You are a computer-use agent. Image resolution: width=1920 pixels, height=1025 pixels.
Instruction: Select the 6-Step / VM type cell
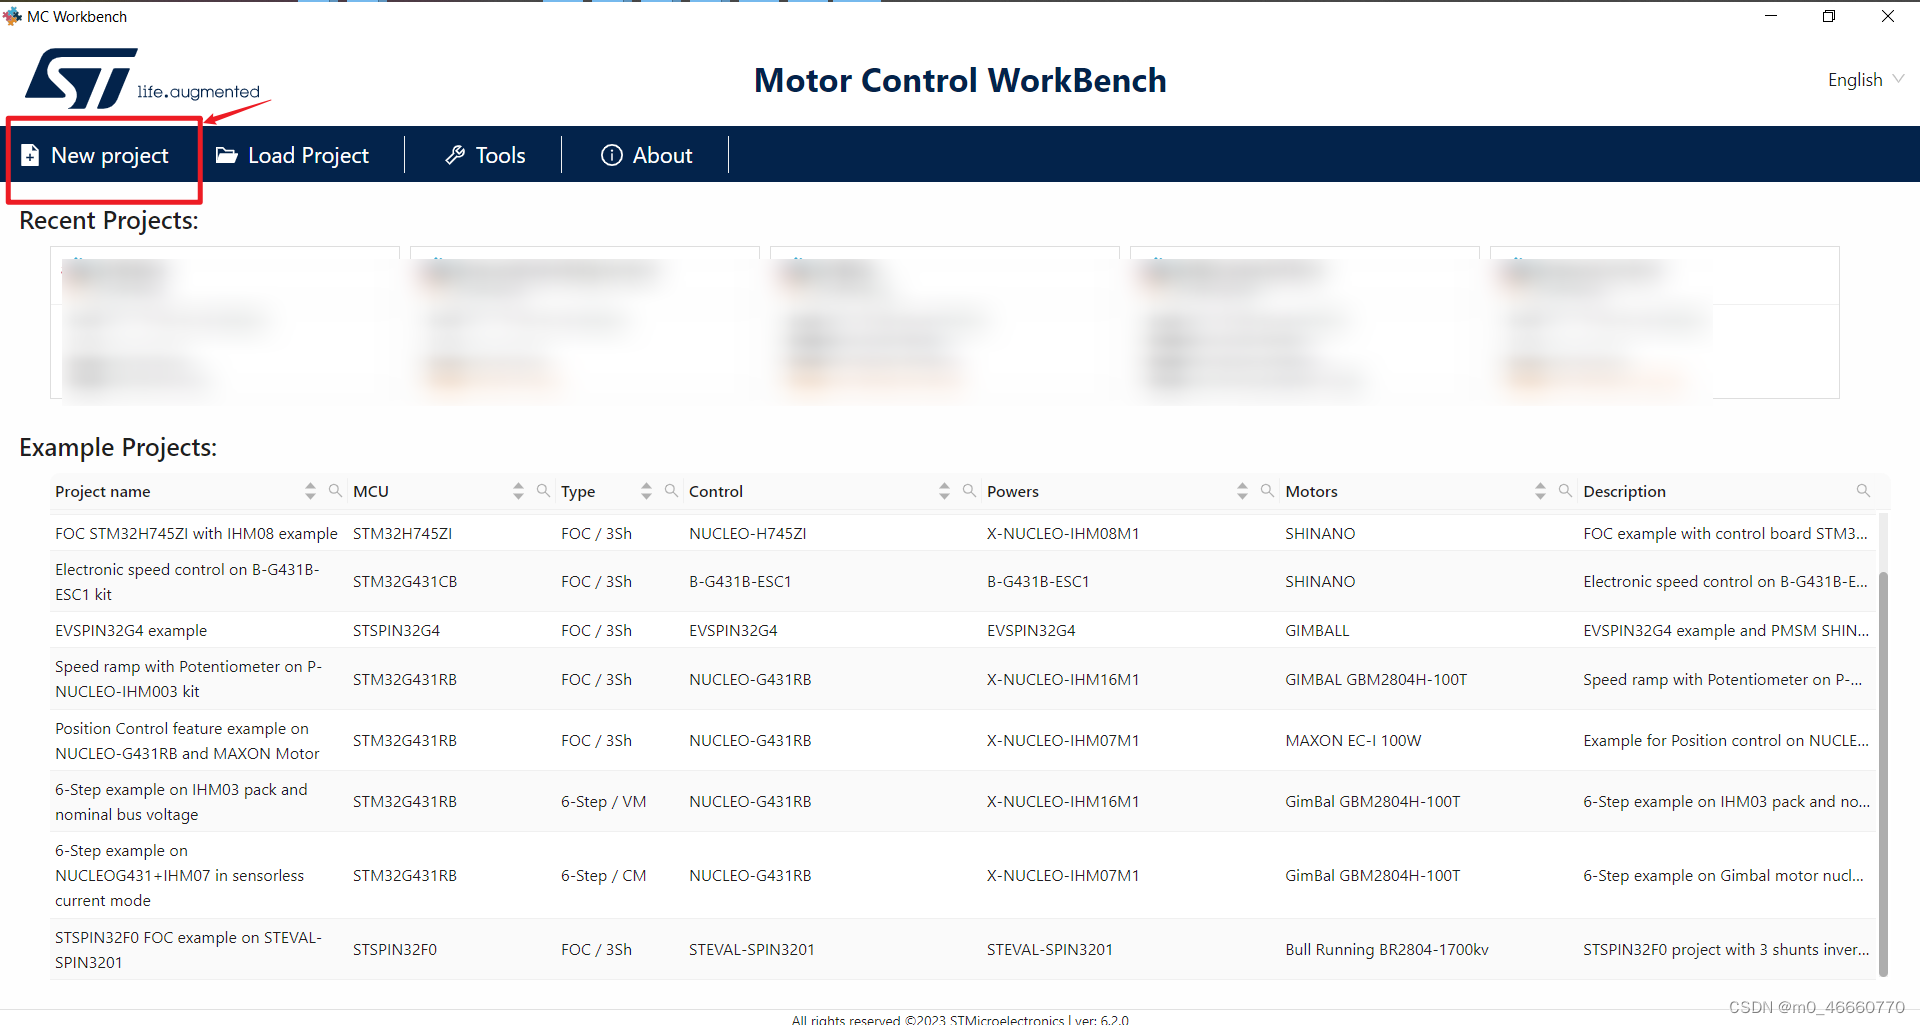(603, 801)
